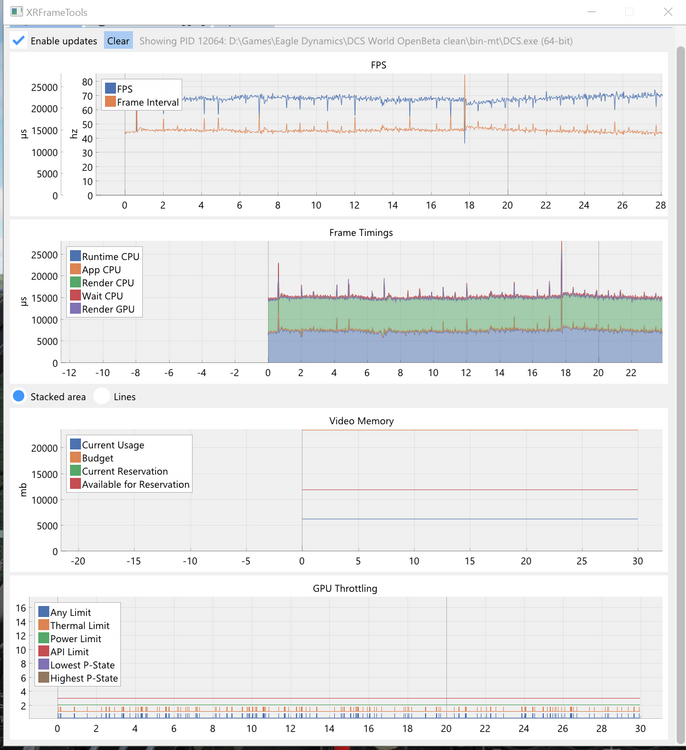Screen dimensions: 686x750
Task: Click the Runtime CPU legend swatch
Action: point(76,256)
